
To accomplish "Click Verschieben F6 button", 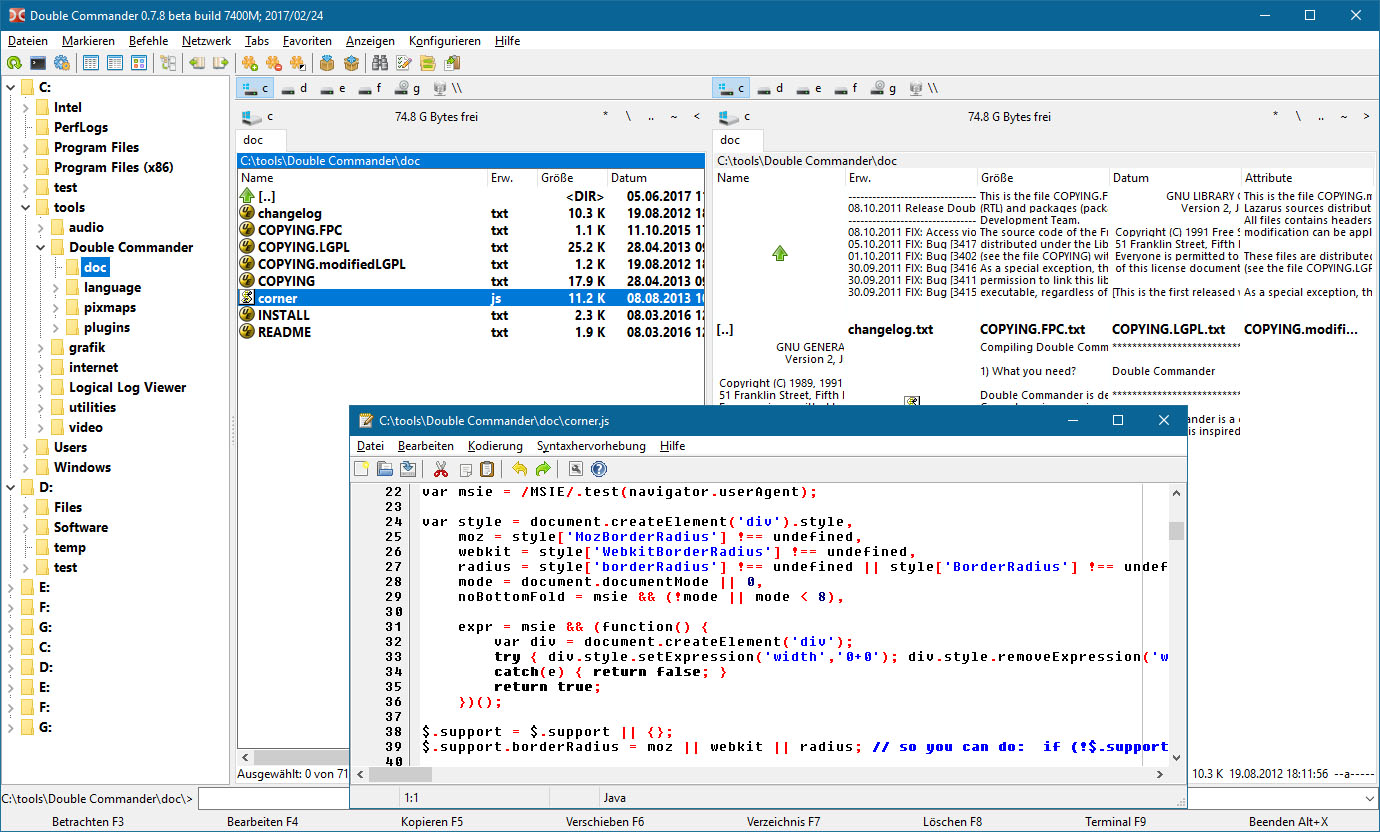I will 605,822.
